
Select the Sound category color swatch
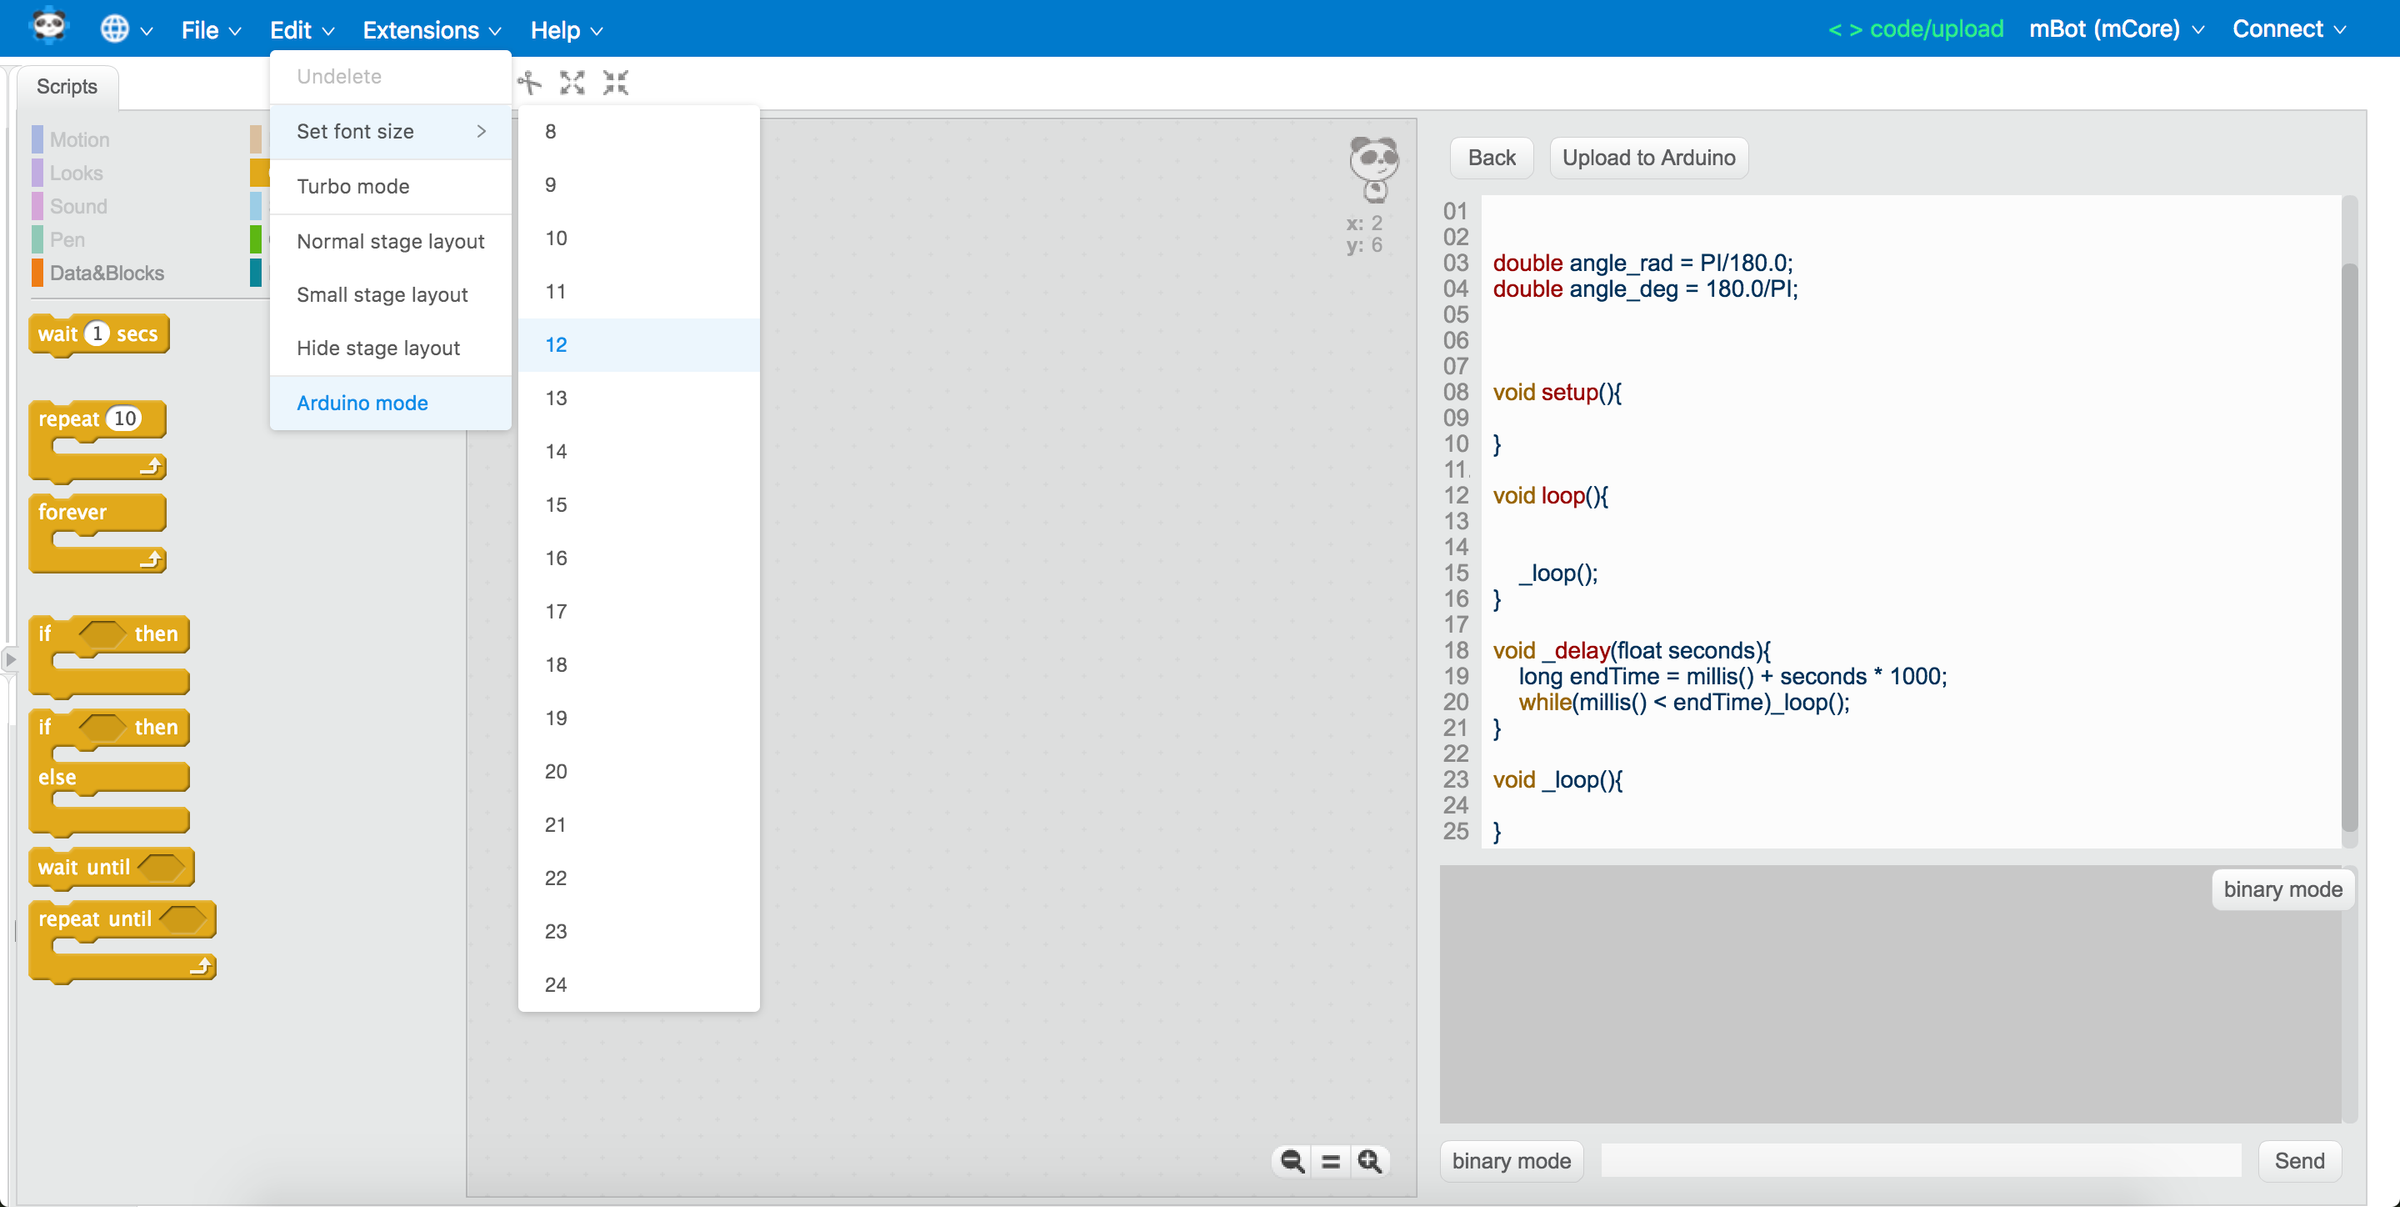(x=36, y=206)
